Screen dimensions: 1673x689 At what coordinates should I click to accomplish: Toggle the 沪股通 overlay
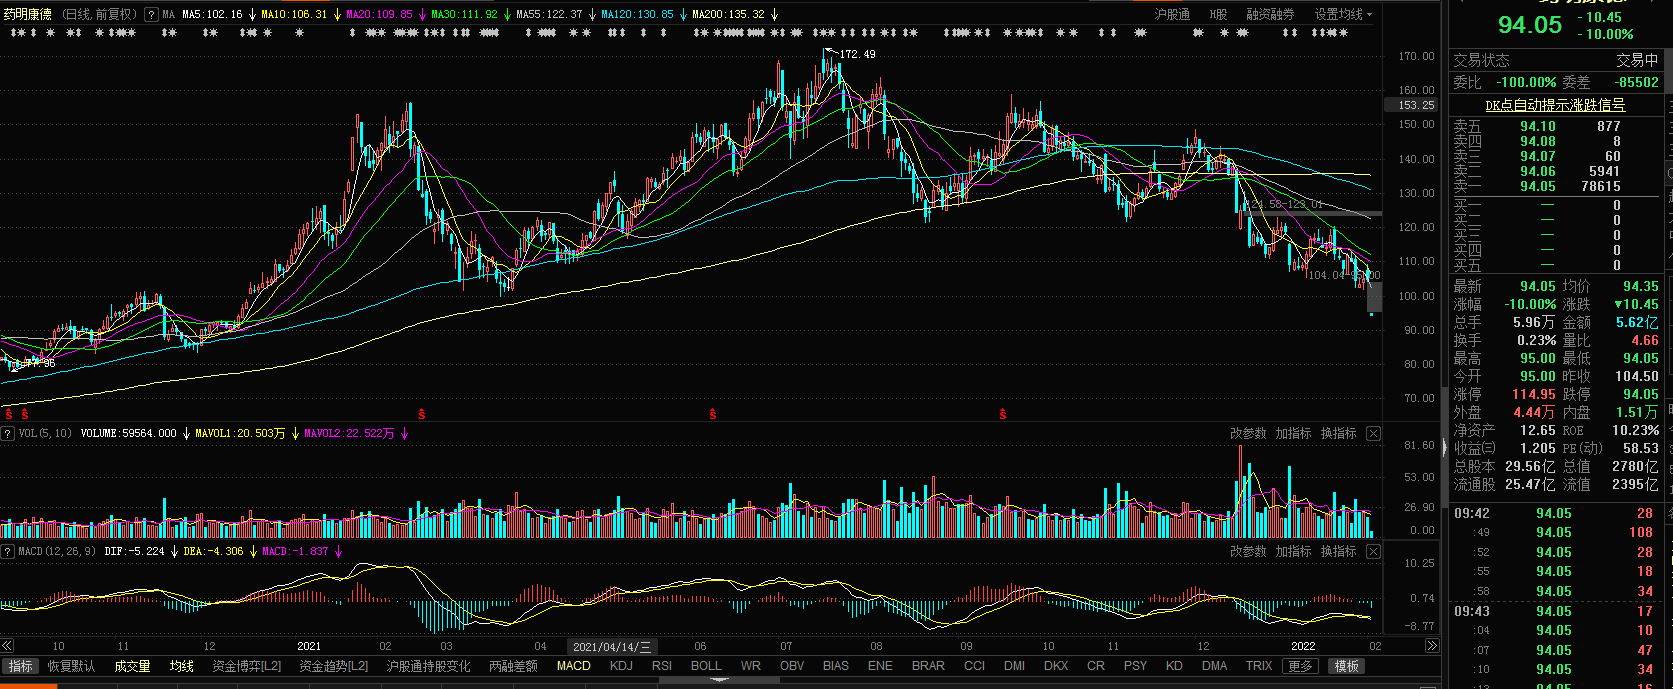coord(1172,14)
